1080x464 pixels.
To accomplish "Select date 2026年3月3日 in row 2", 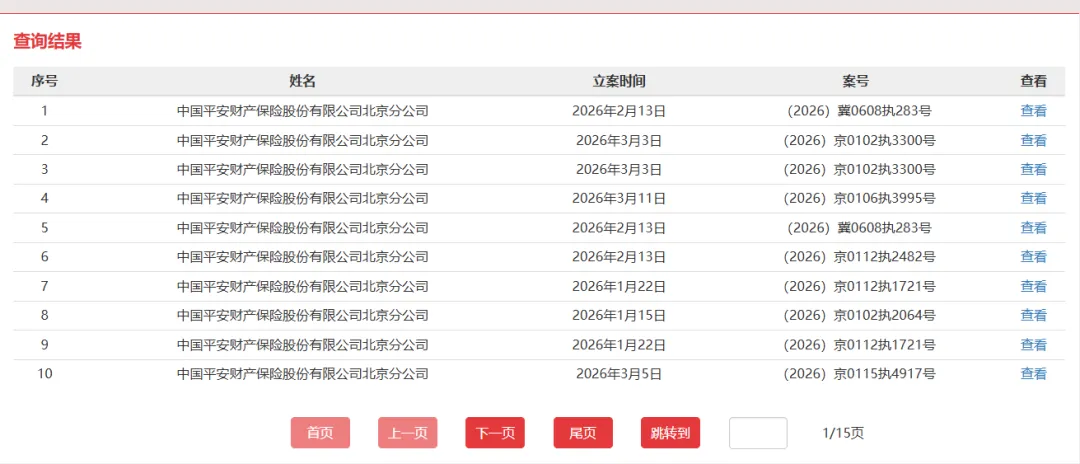I will coord(619,140).
